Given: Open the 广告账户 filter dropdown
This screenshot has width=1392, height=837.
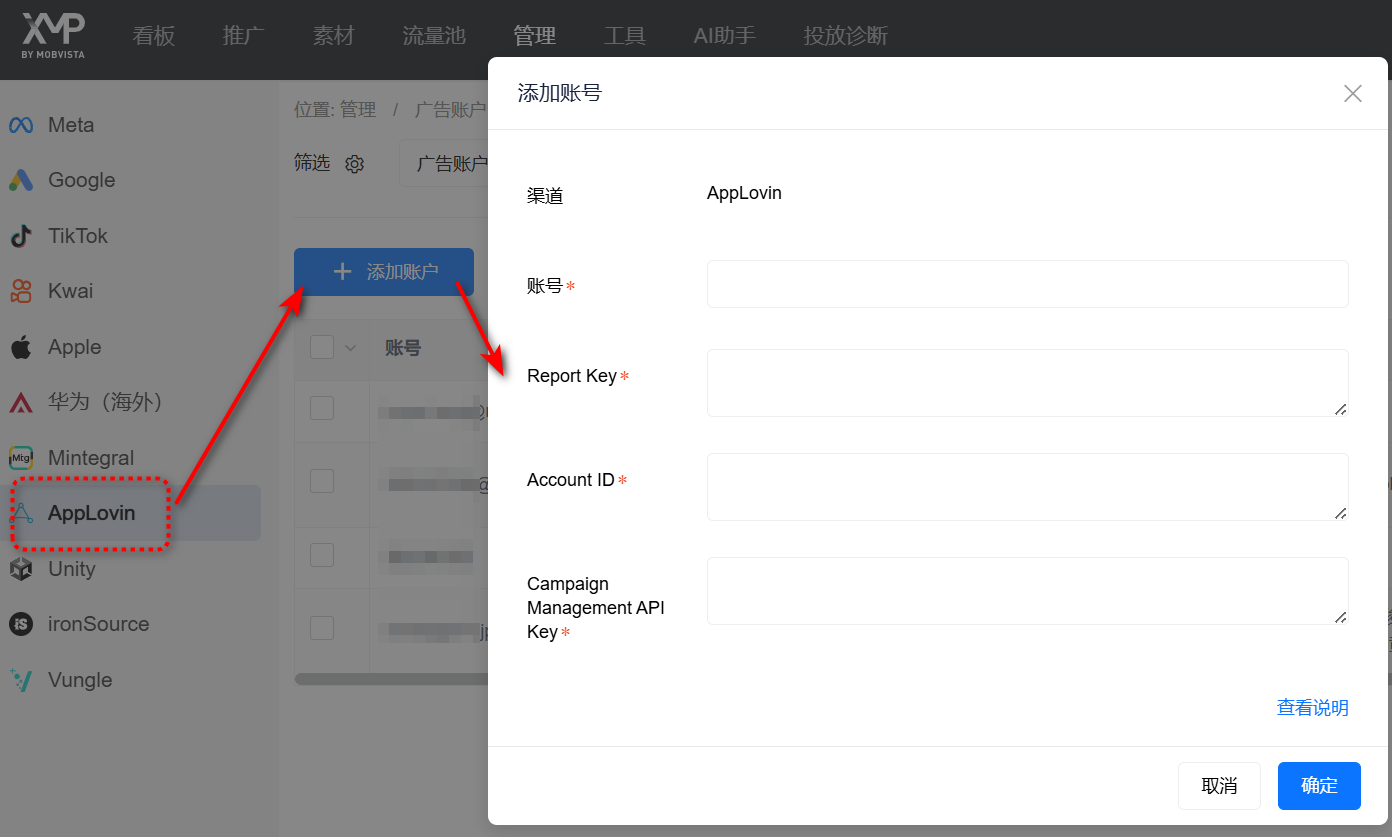Looking at the screenshot, I should click(x=450, y=163).
